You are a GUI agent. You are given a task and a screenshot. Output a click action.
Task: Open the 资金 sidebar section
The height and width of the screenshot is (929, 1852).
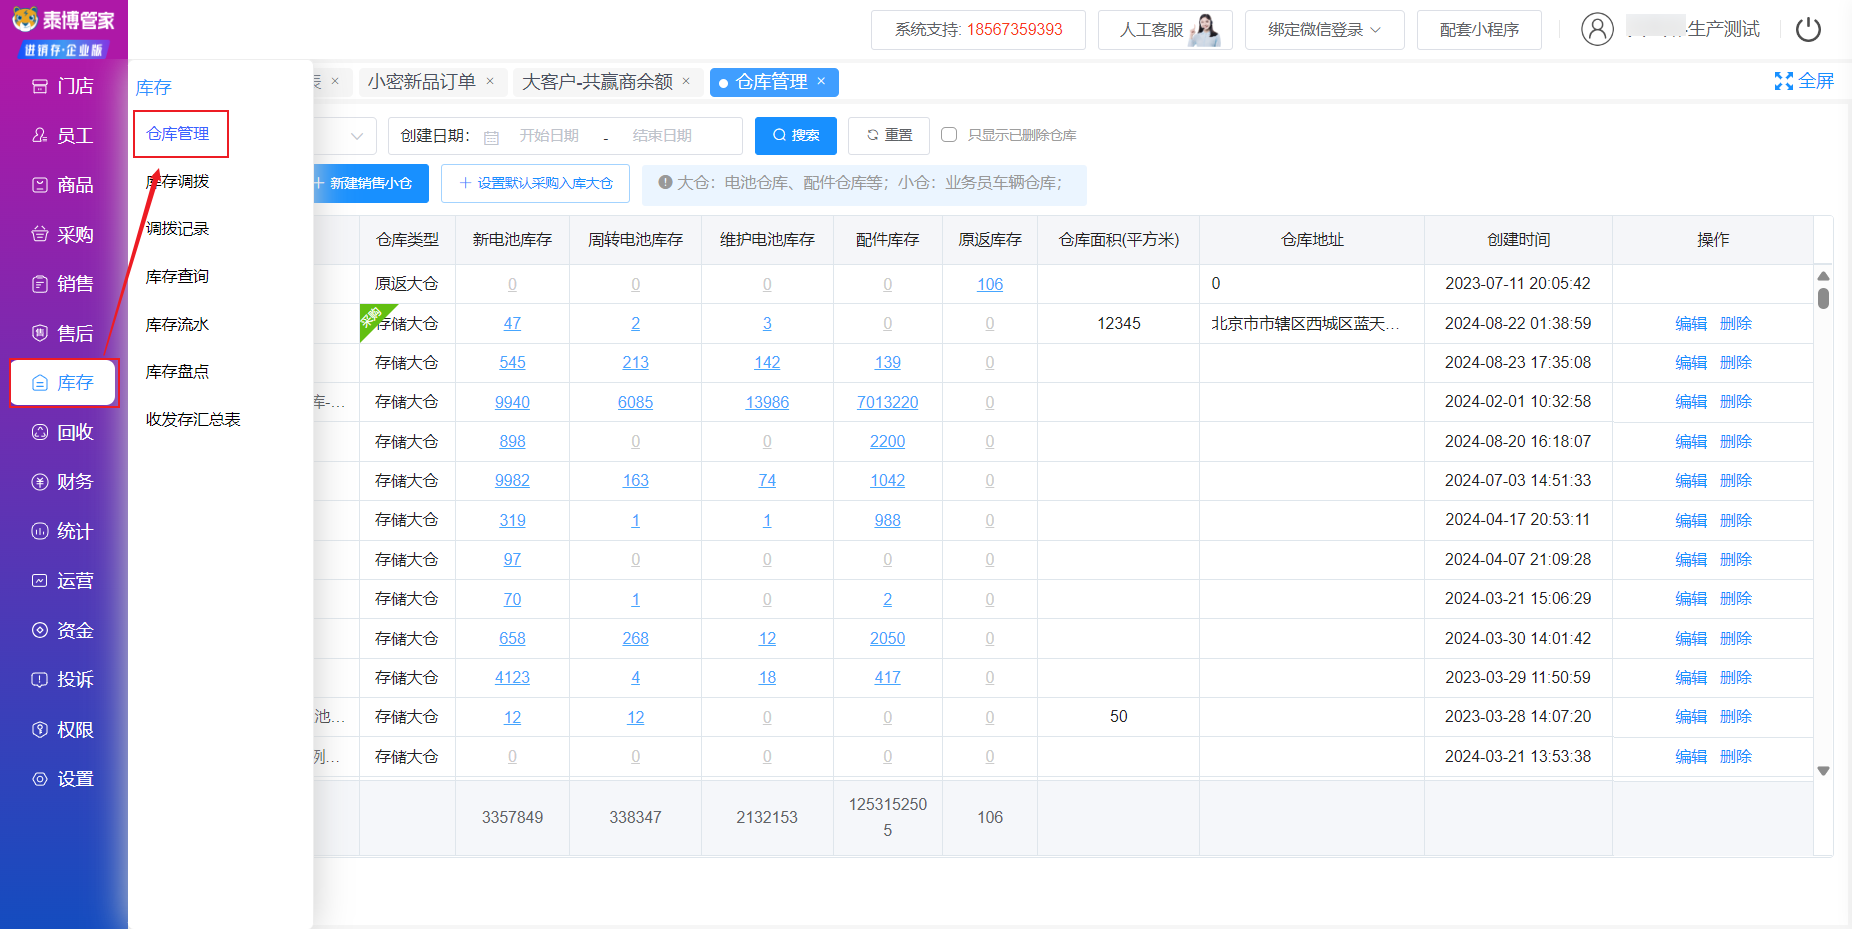[63, 630]
